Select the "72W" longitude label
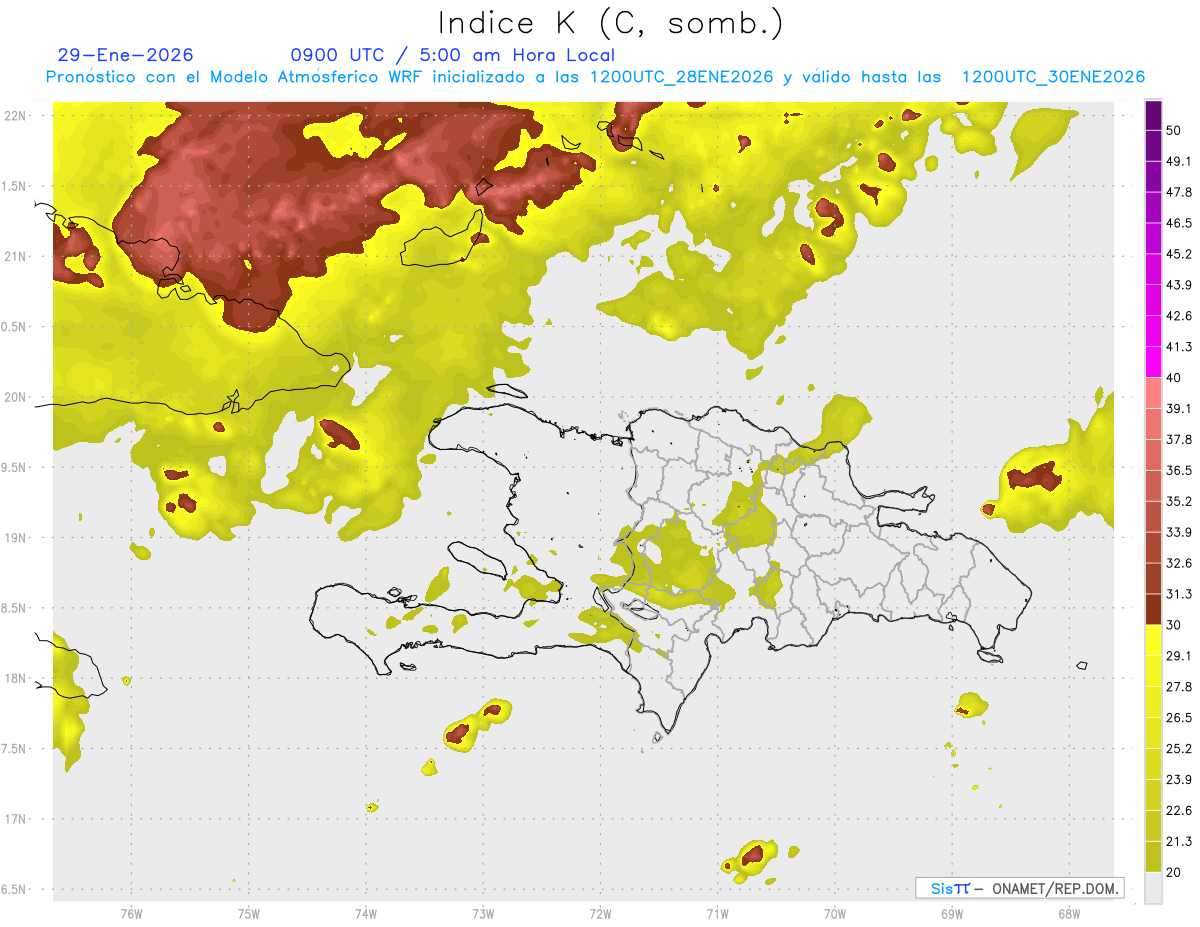The height and width of the screenshot is (927, 1200). pos(601,913)
